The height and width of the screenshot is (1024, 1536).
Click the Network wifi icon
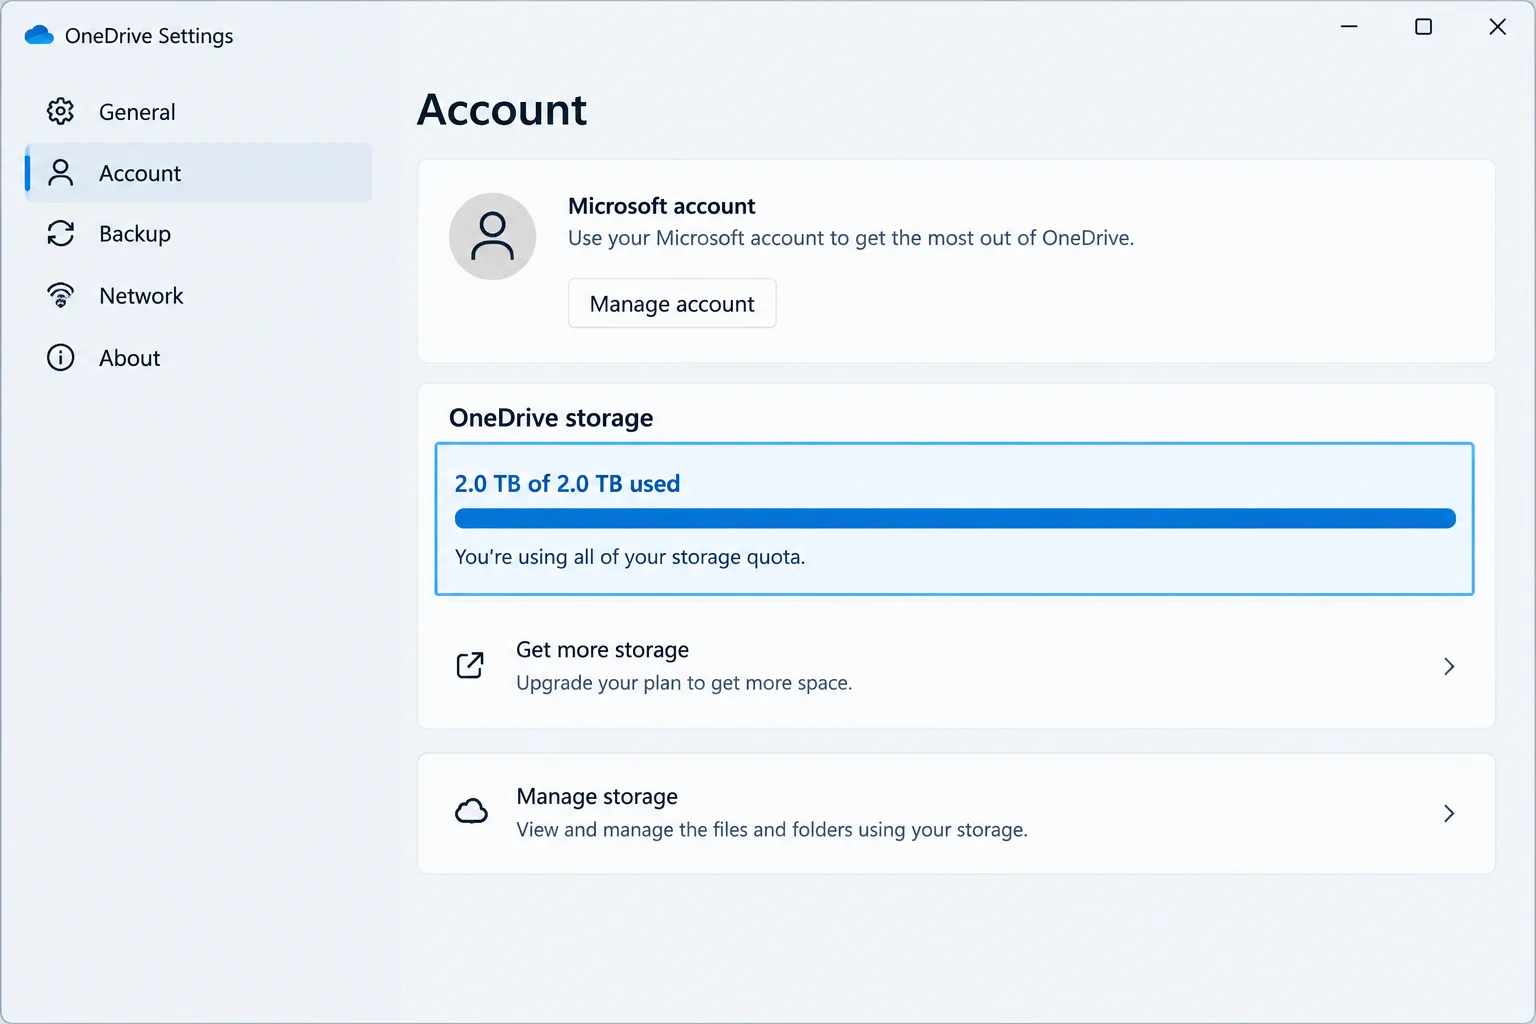pos(61,296)
